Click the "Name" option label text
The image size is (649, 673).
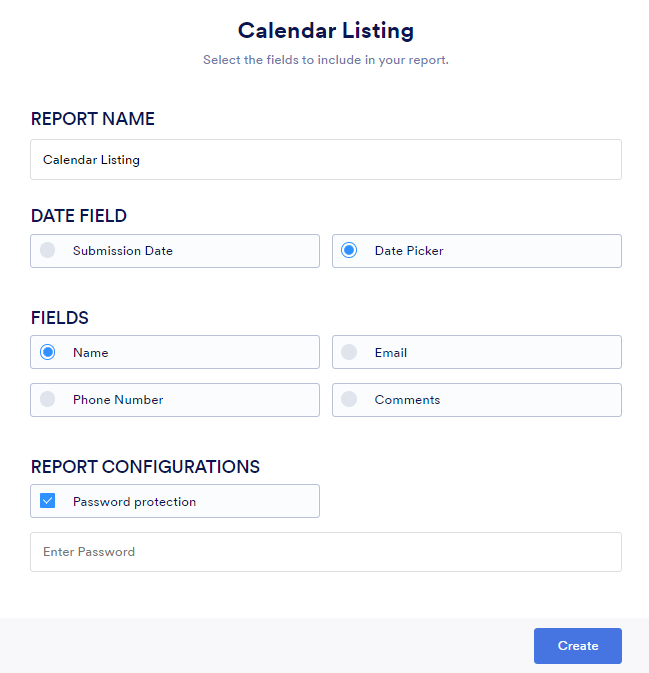[91, 352]
